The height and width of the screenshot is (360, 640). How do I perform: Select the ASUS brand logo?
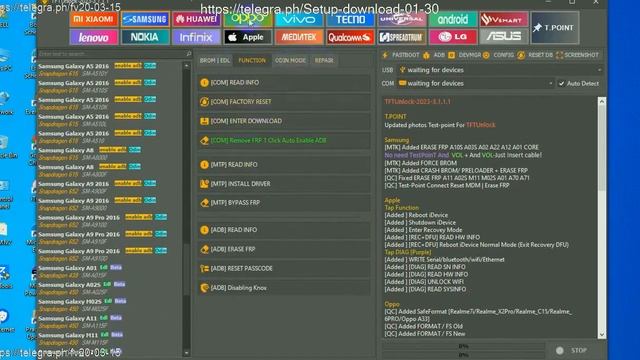tap(504, 37)
